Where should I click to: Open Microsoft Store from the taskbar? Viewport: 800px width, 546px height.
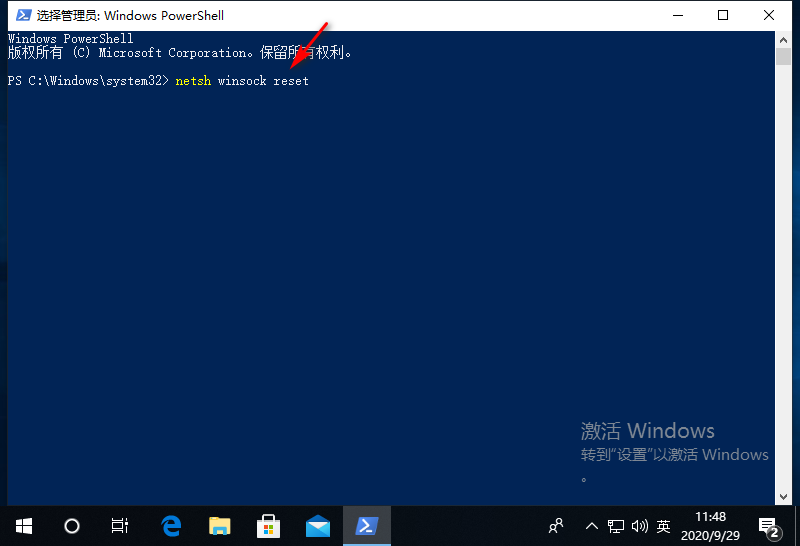(x=269, y=525)
